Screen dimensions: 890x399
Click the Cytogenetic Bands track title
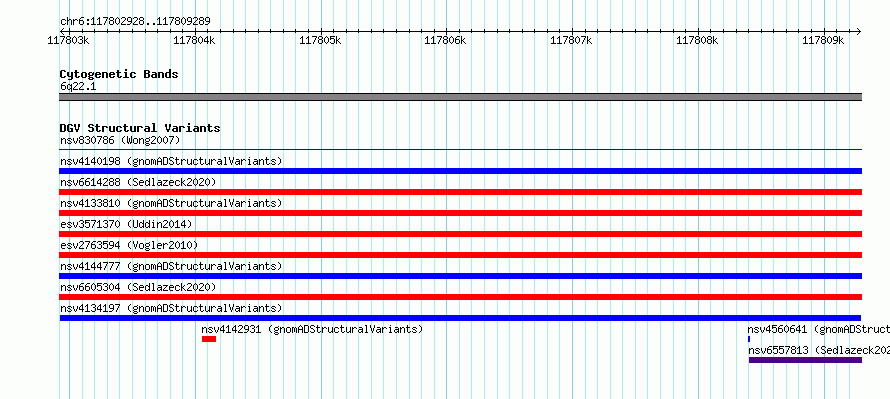coord(119,74)
